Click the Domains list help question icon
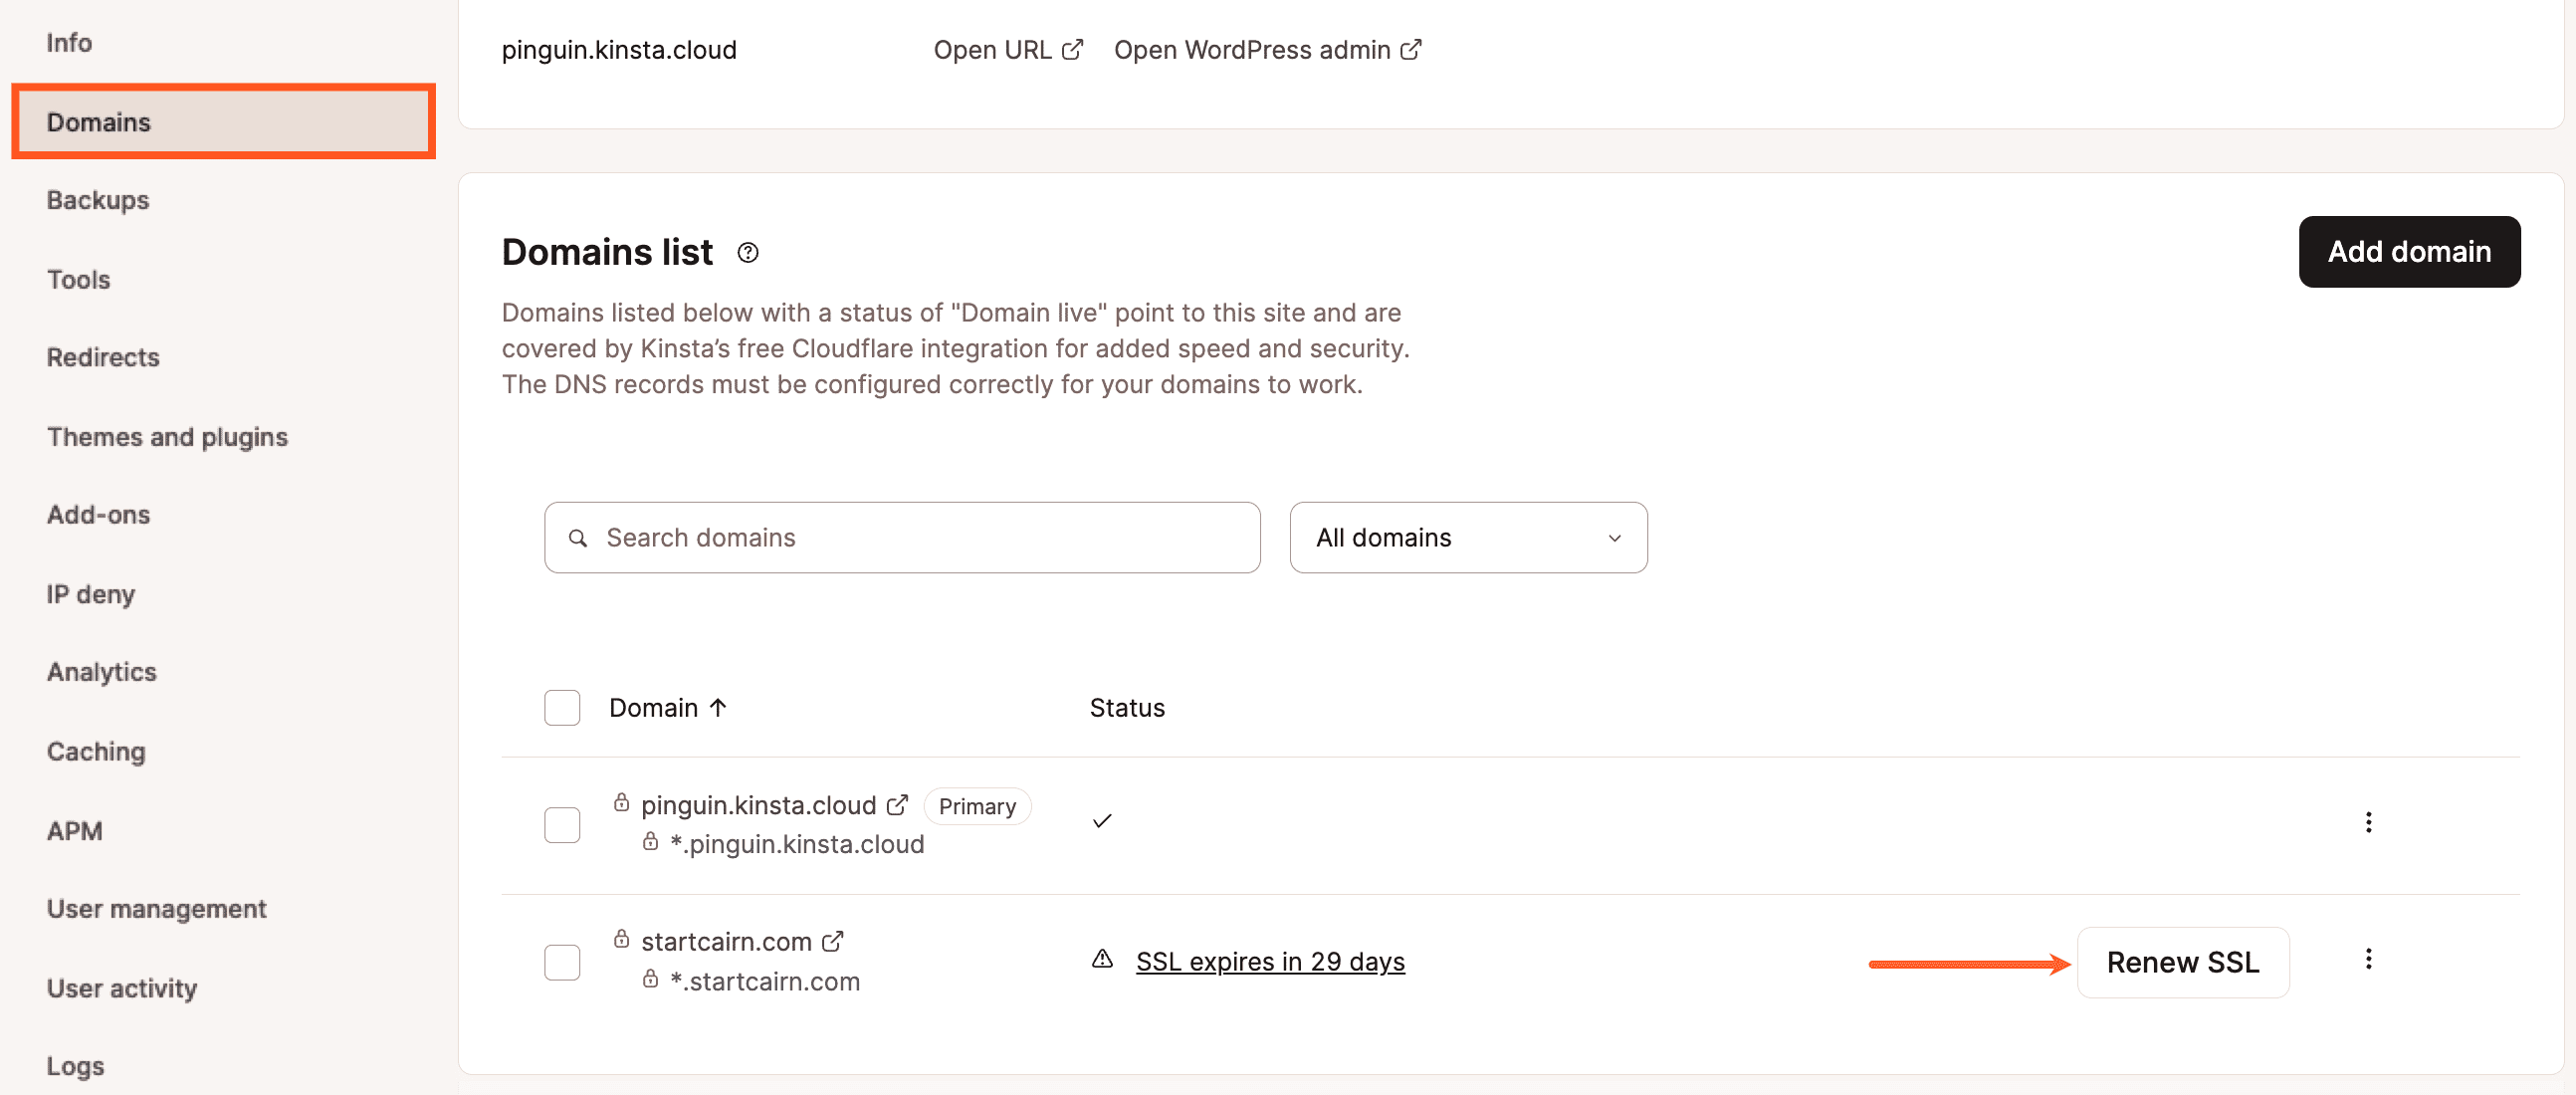Screen dimensions: 2576x1095 click(x=747, y=253)
